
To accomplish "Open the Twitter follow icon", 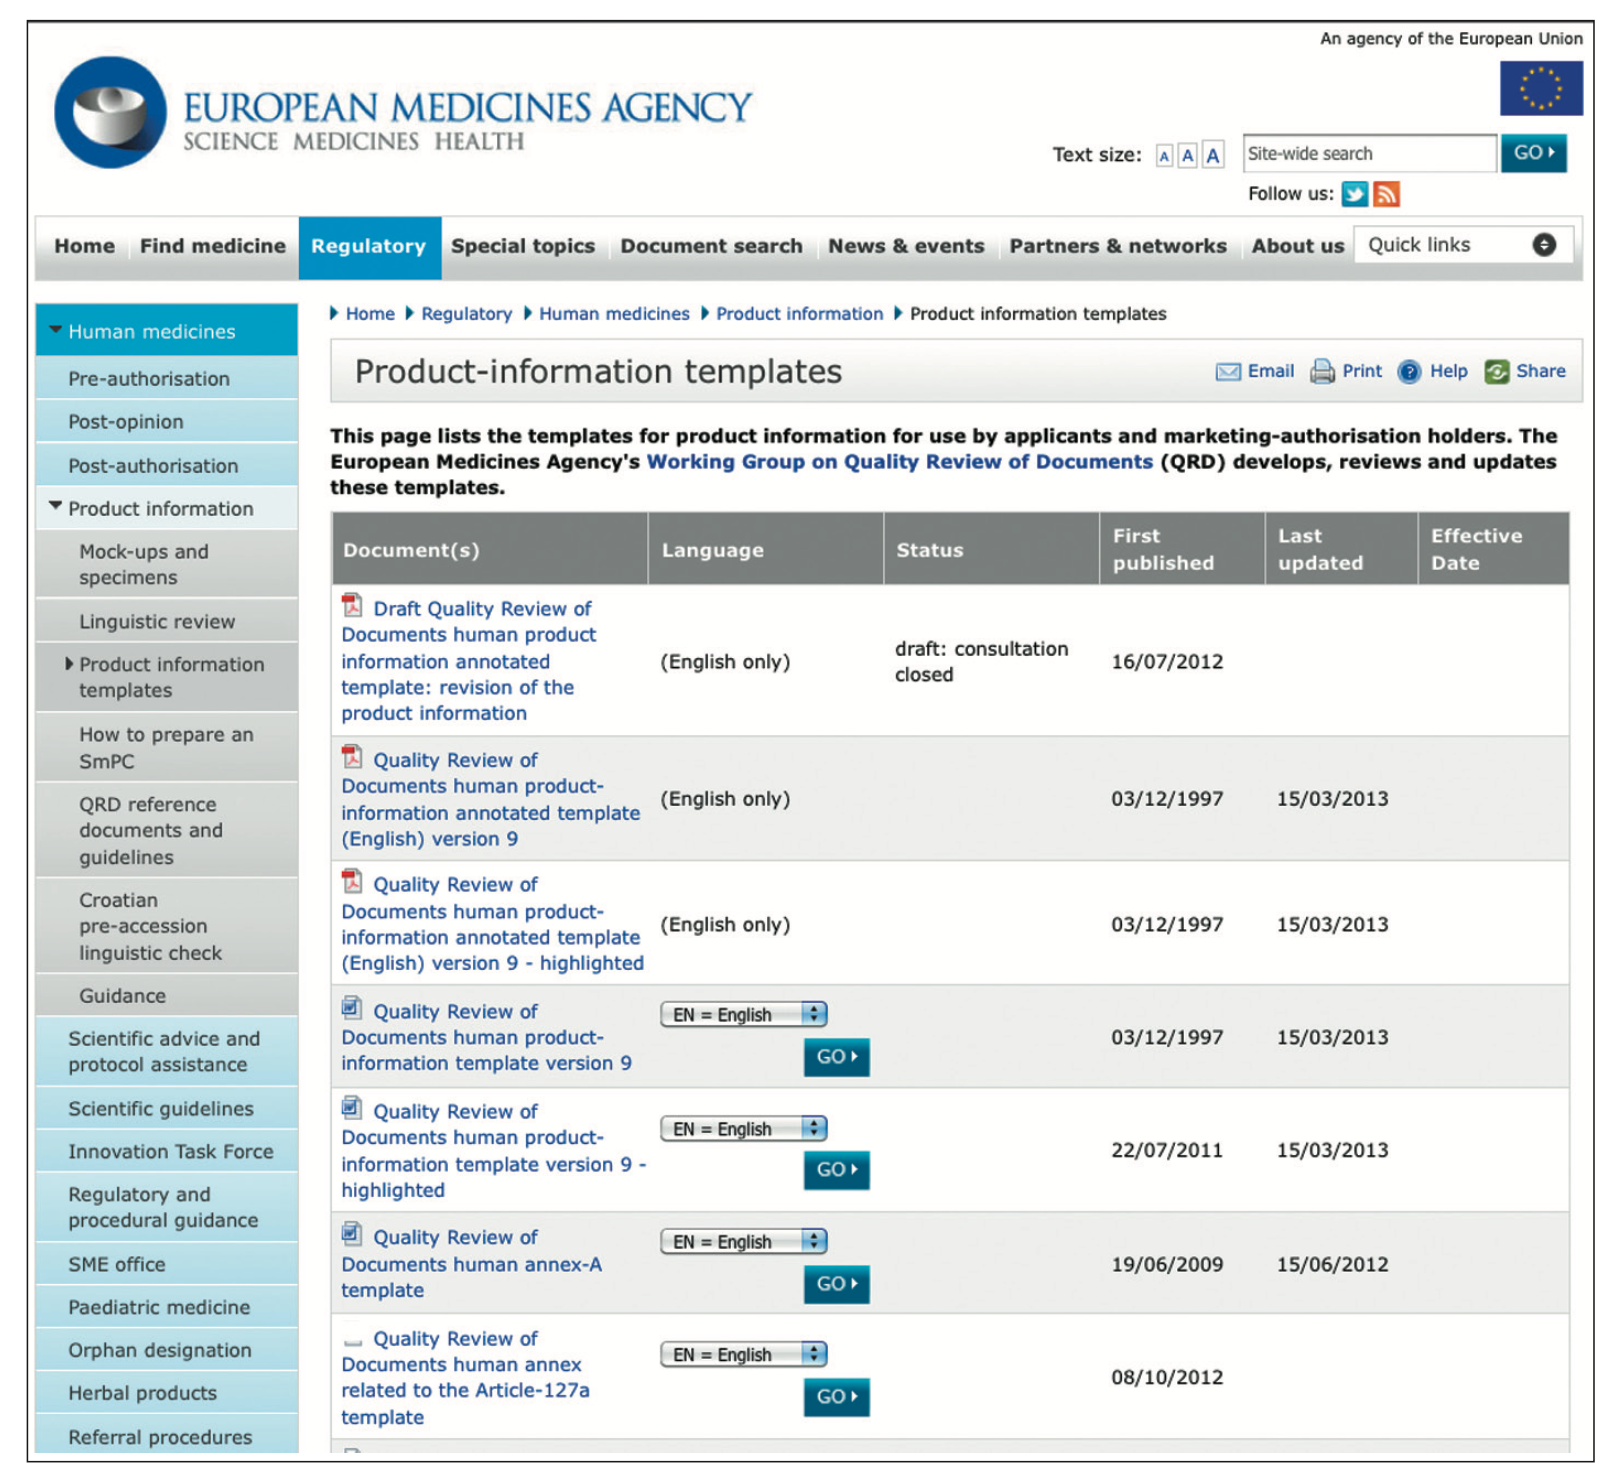I will pos(1355,194).
